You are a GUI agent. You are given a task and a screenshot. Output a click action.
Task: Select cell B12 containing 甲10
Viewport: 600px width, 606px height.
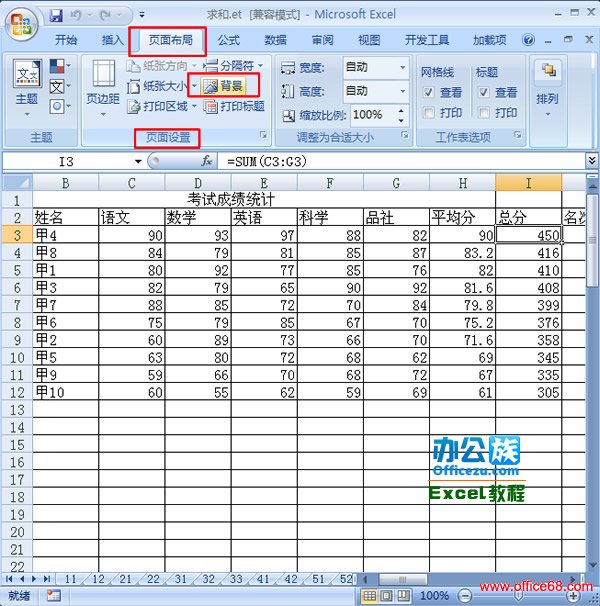coord(66,392)
